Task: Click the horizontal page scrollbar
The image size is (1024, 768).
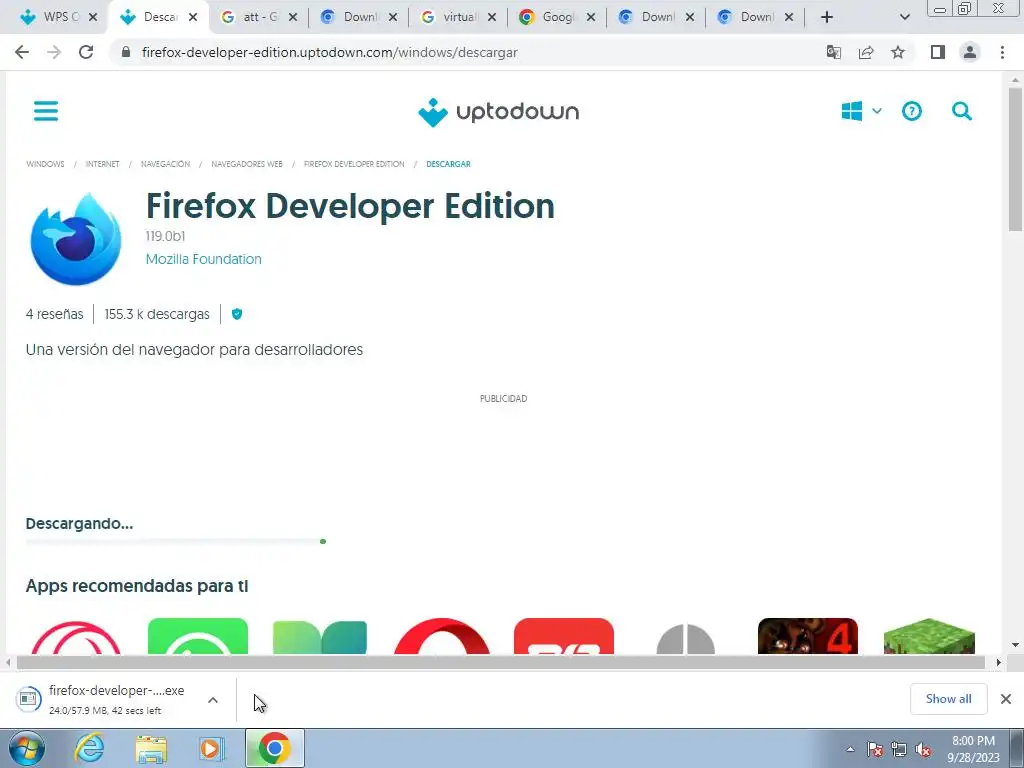Action: 500,662
